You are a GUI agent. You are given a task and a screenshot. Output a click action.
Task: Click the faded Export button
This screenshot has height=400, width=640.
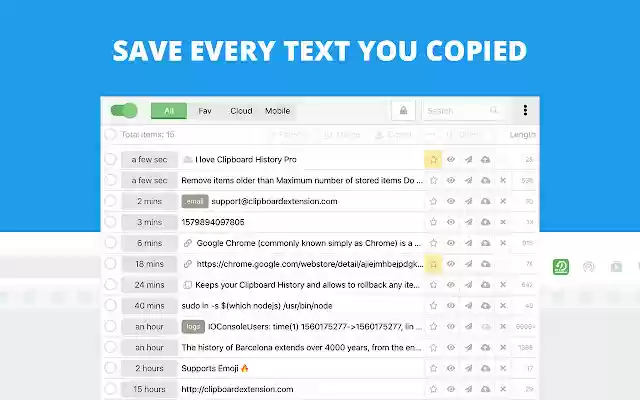click(393, 135)
